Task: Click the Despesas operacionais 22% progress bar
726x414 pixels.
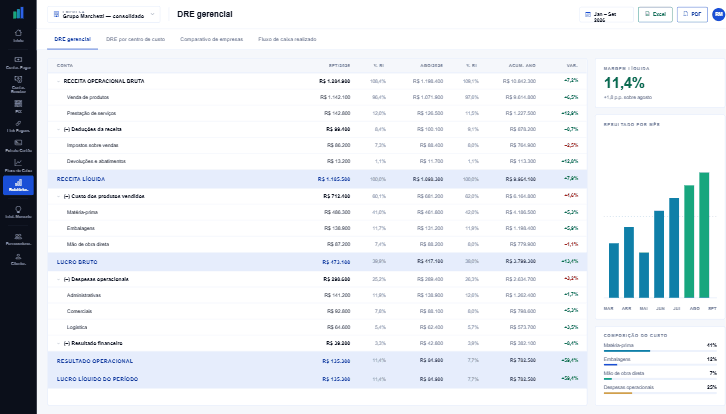Action: (x=660, y=393)
